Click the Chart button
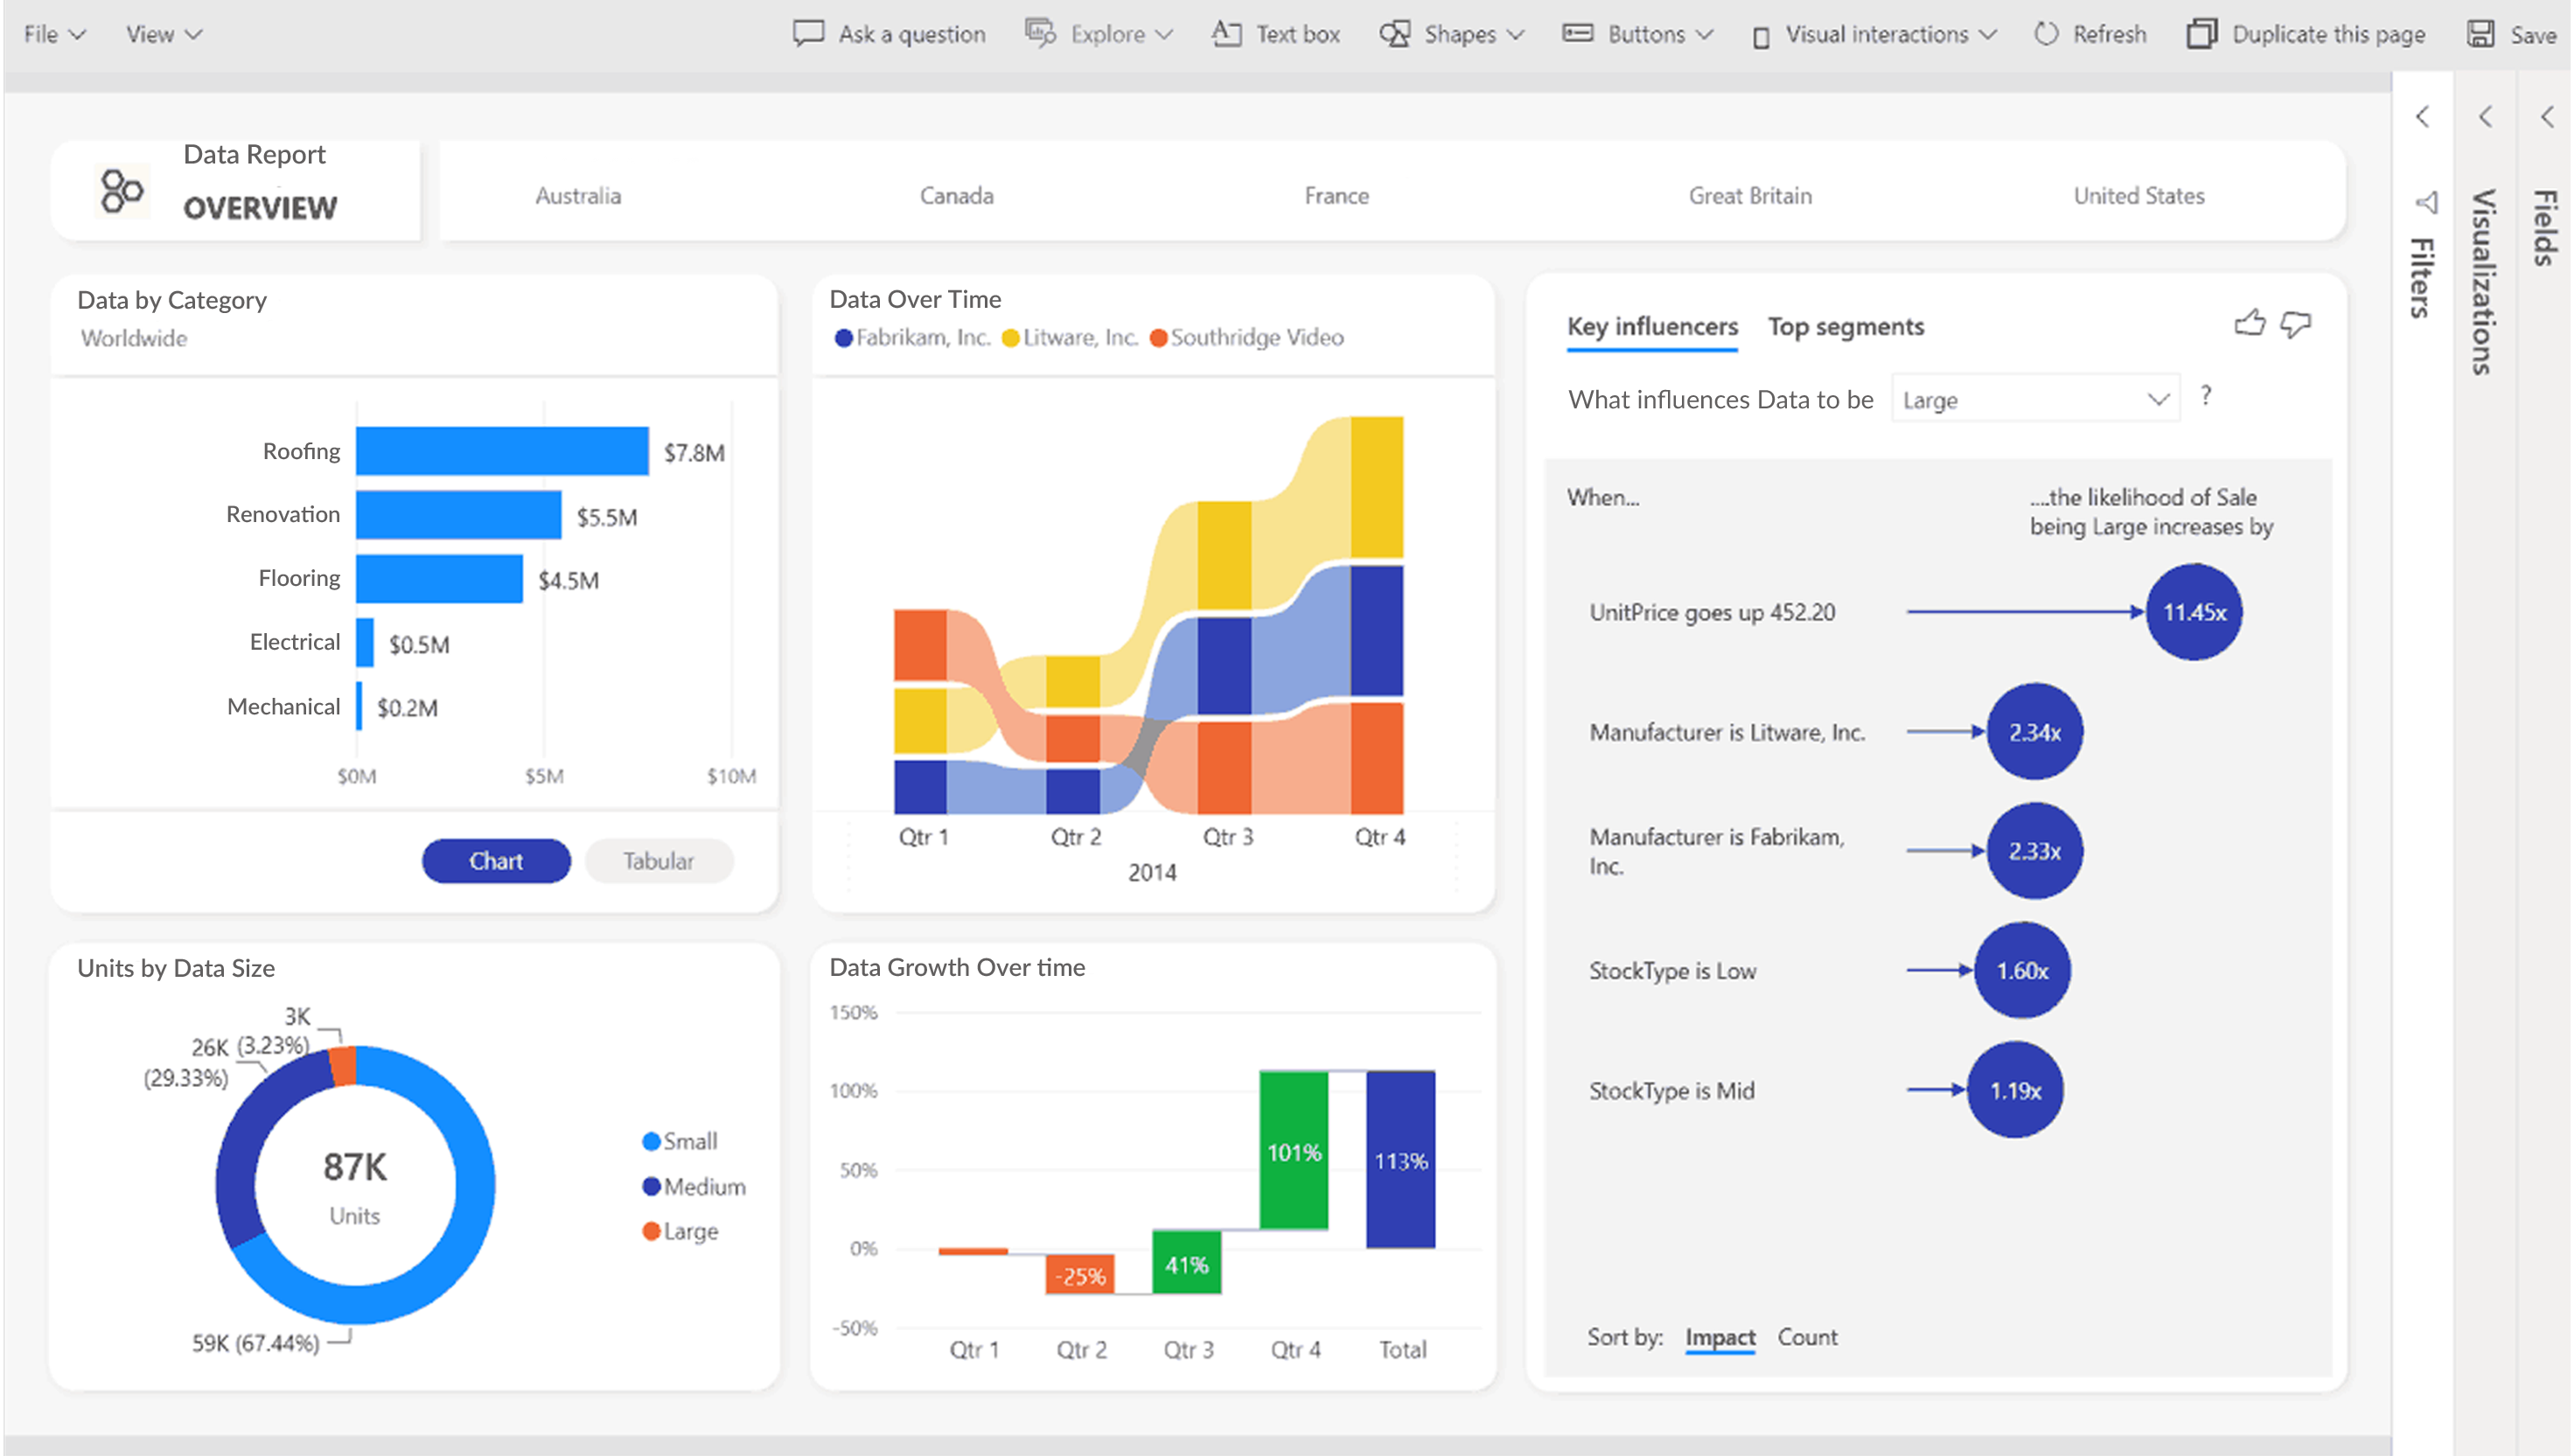This screenshot has width=2575, height=1456. [493, 860]
